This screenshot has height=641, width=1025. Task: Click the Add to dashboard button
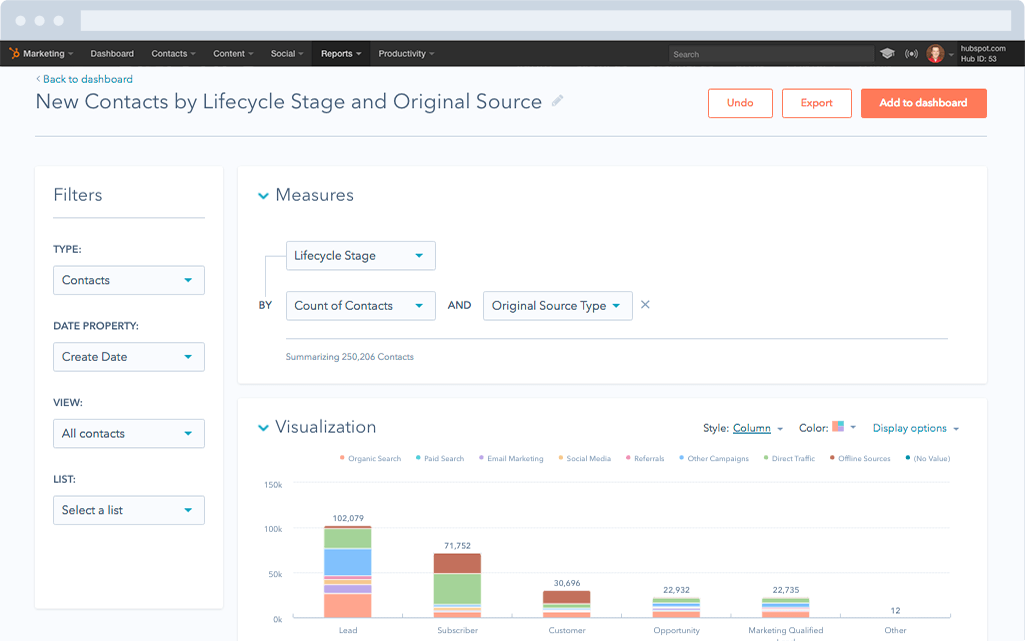click(x=924, y=103)
